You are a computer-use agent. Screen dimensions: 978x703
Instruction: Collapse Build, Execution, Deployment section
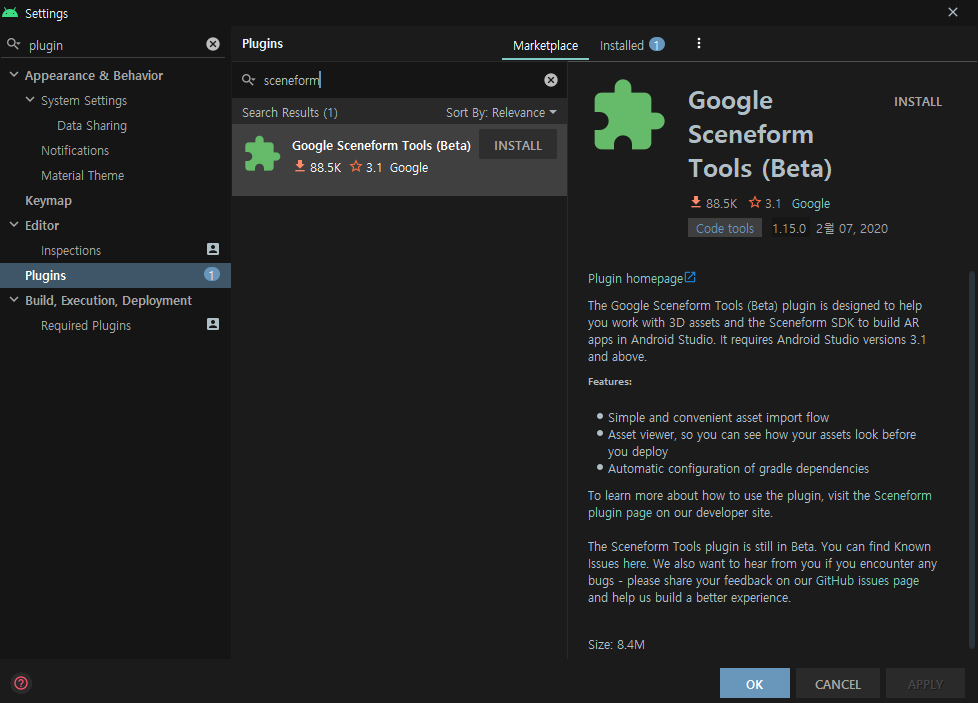point(14,299)
